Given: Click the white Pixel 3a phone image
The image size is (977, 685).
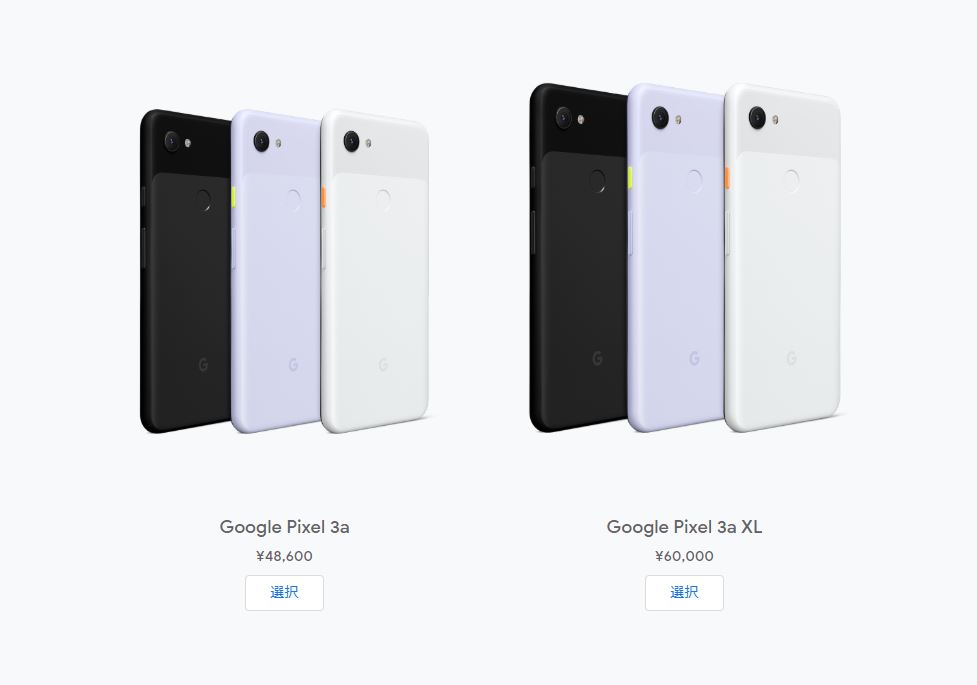Looking at the screenshot, I should [375, 271].
